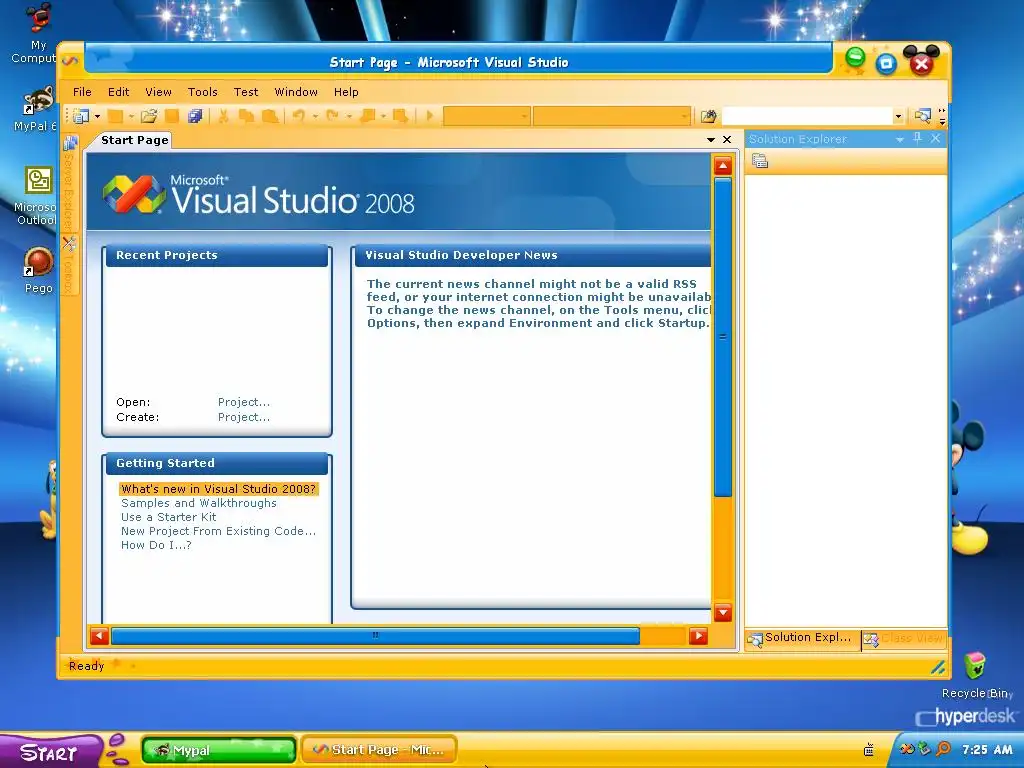
Task: Open the Window menu
Action: [296, 92]
